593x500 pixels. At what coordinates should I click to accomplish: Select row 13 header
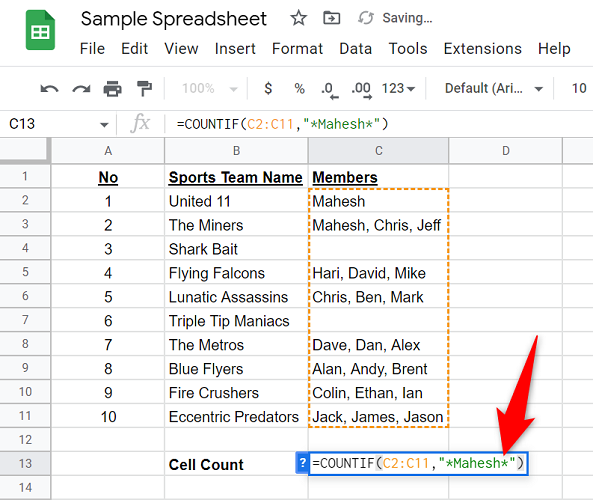click(x=25, y=464)
